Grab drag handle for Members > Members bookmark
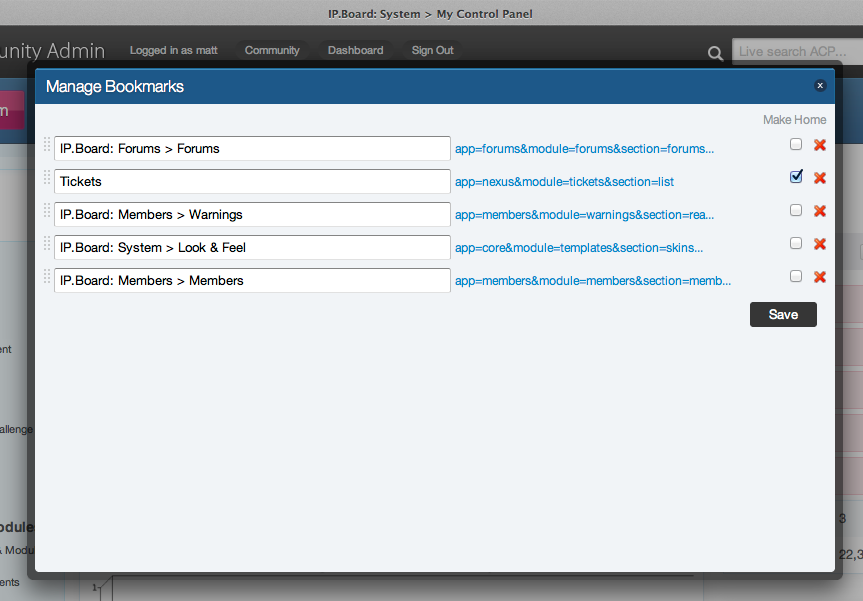The width and height of the screenshot is (863, 601). point(47,276)
